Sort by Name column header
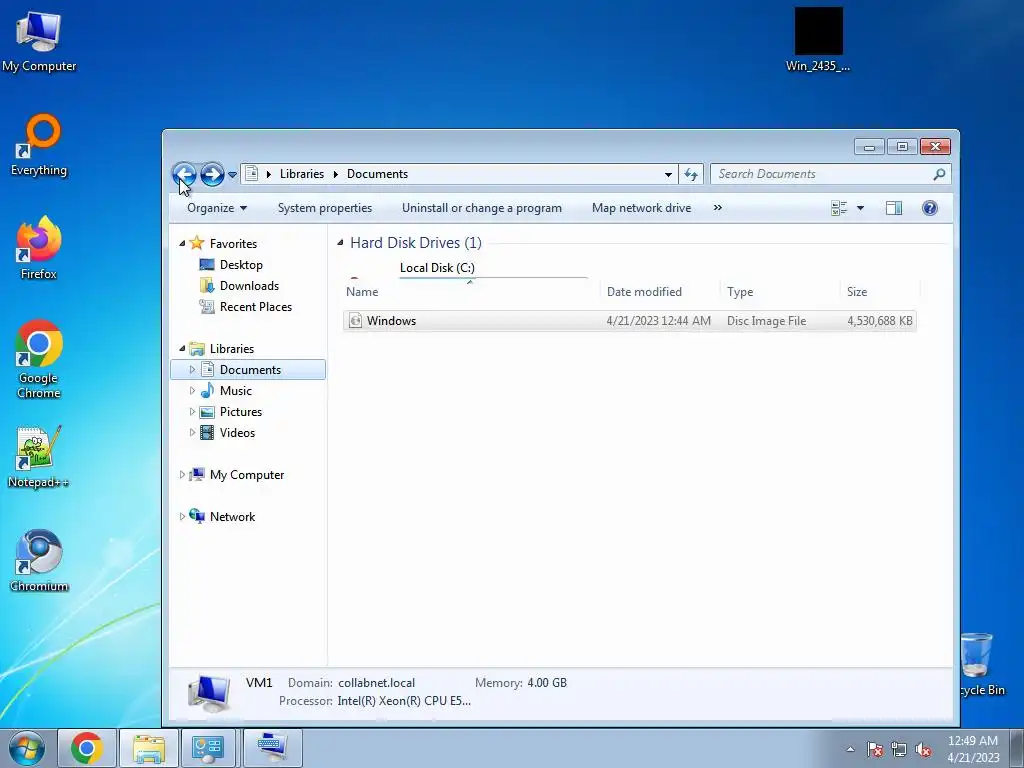This screenshot has height=768, width=1024. 470,292
